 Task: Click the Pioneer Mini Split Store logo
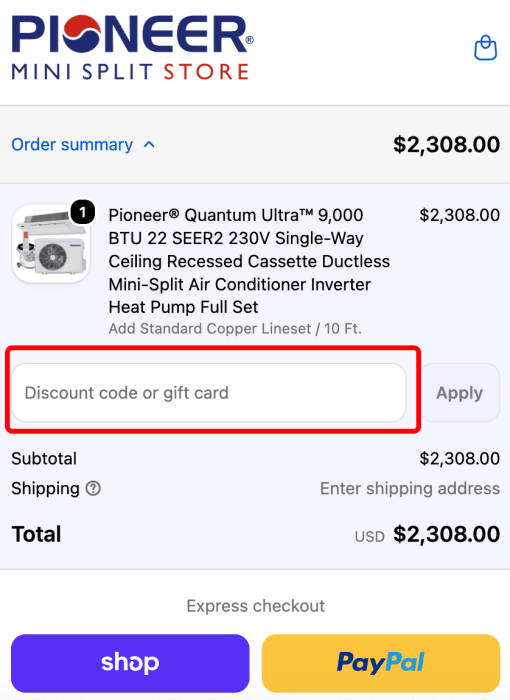coord(132,48)
